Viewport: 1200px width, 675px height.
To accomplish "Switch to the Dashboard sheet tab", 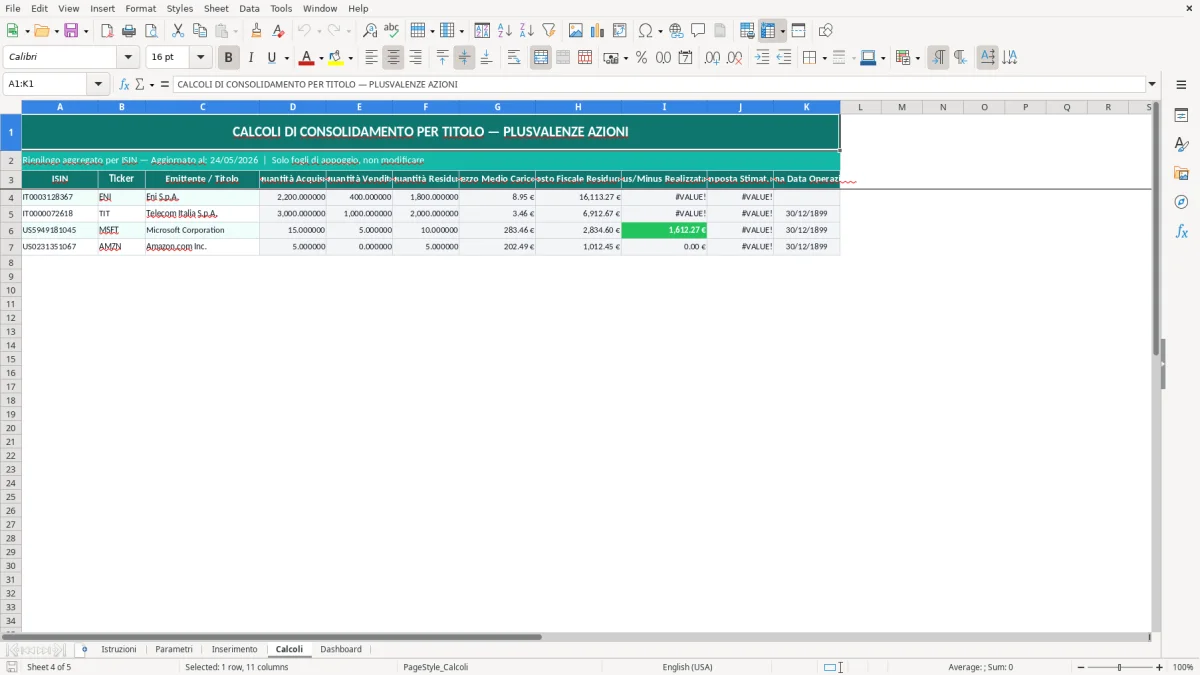I will [x=341, y=649].
